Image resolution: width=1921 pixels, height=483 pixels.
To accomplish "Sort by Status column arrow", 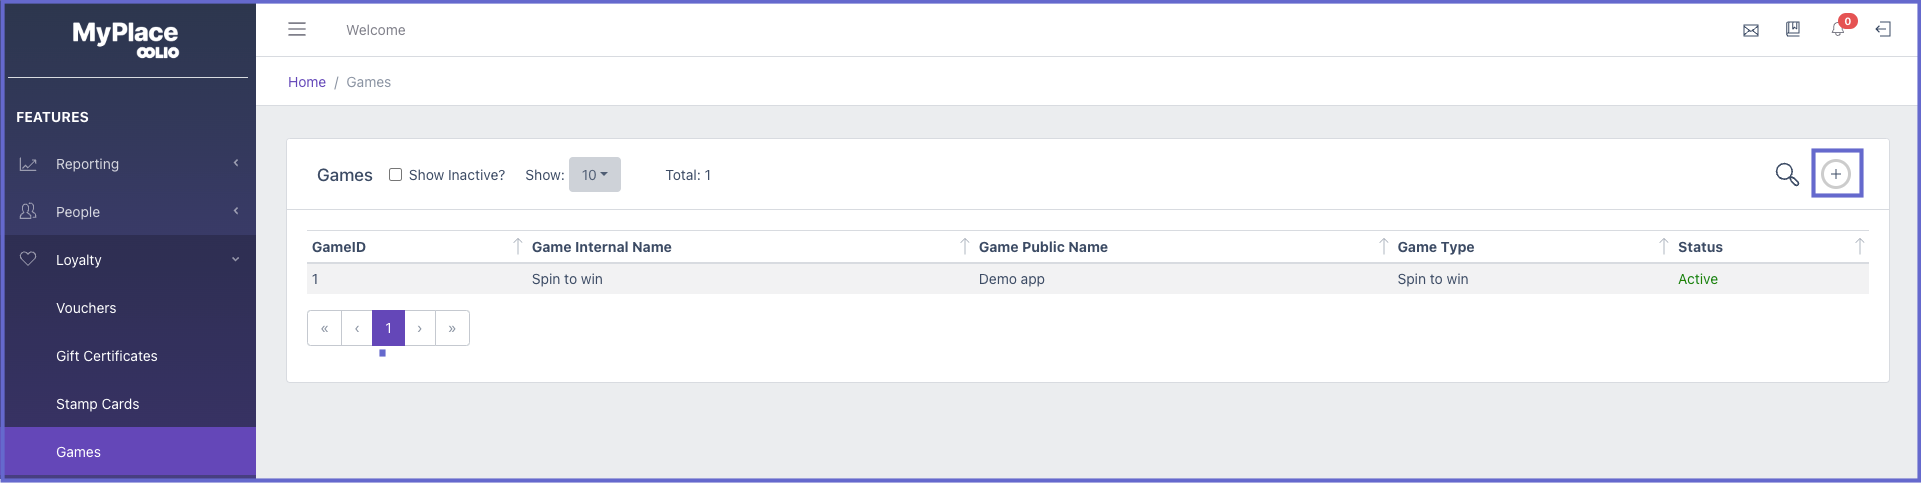I will pos(1859,246).
